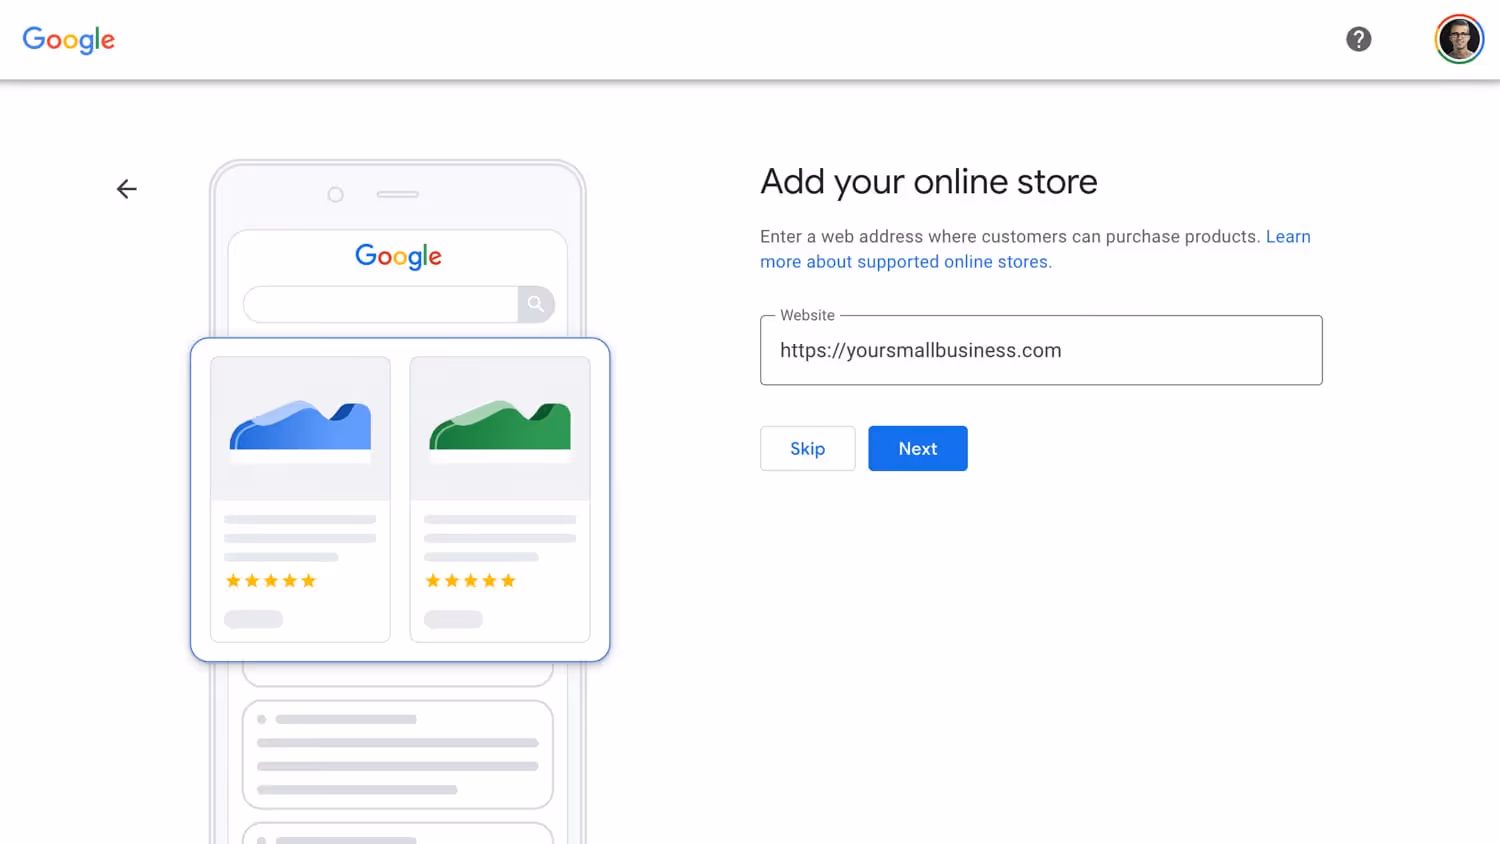Open the account profile avatar
The height and width of the screenshot is (844, 1500).
click(x=1459, y=39)
